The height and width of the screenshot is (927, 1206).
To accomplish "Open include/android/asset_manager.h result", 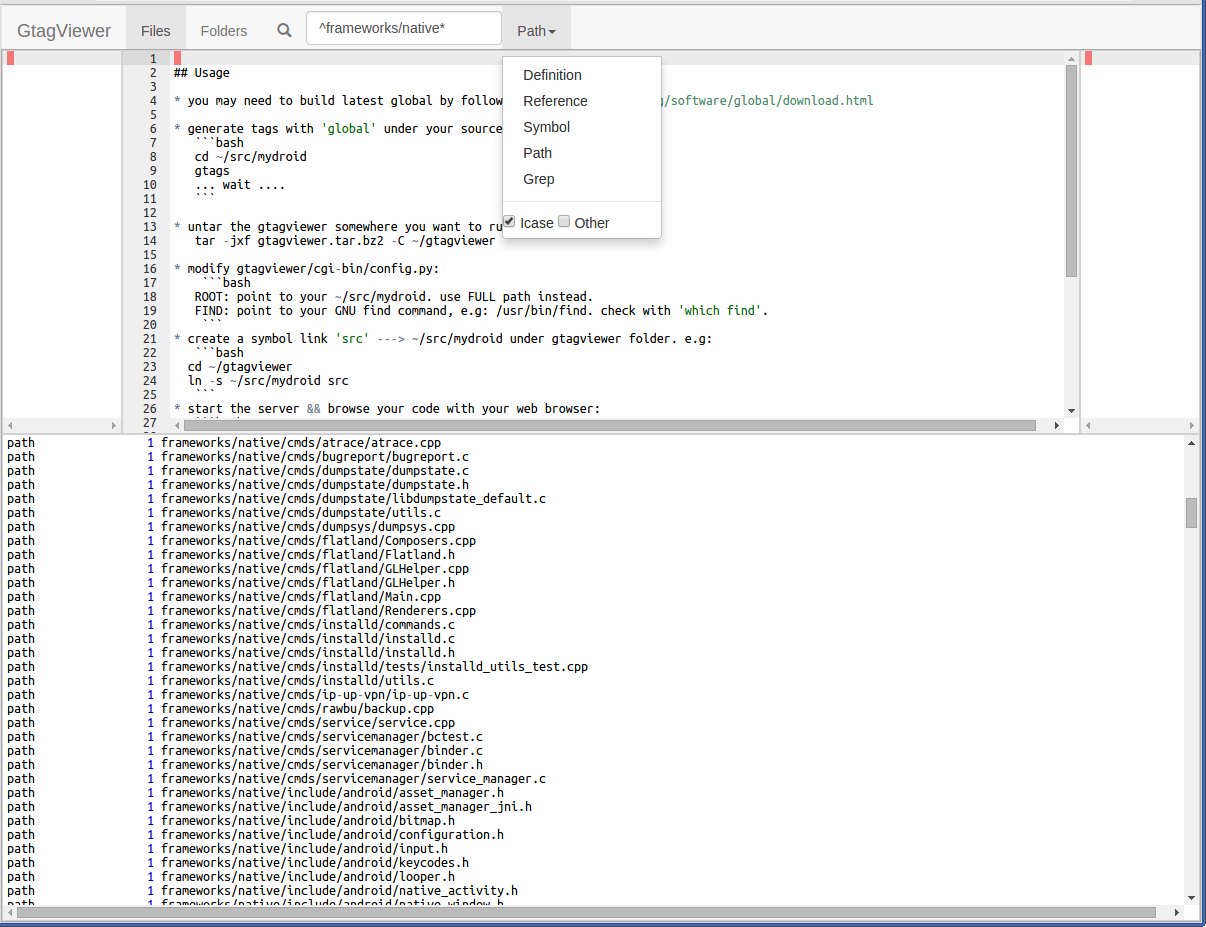I will [x=332, y=792].
